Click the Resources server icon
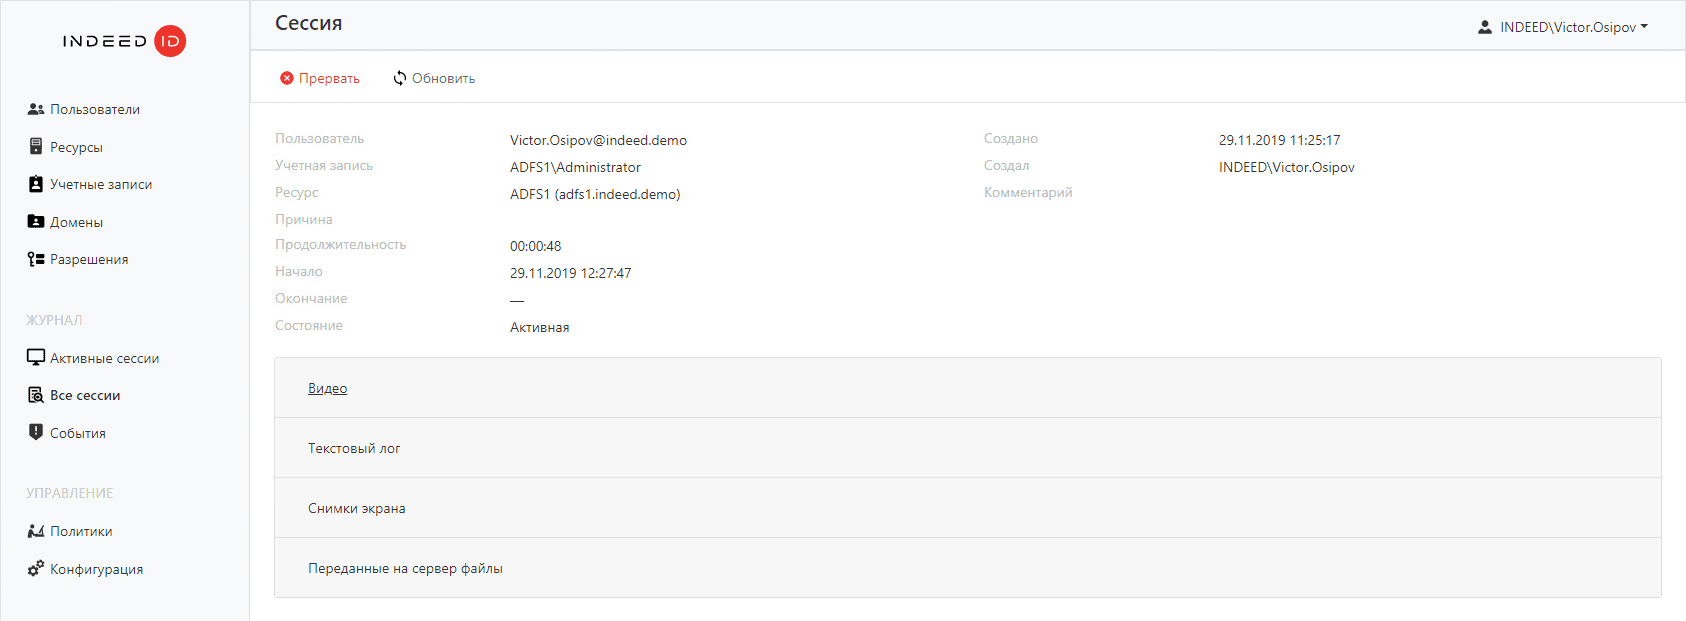Image resolution: width=1686 pixels, height=621 pixels. pos(36,147)
